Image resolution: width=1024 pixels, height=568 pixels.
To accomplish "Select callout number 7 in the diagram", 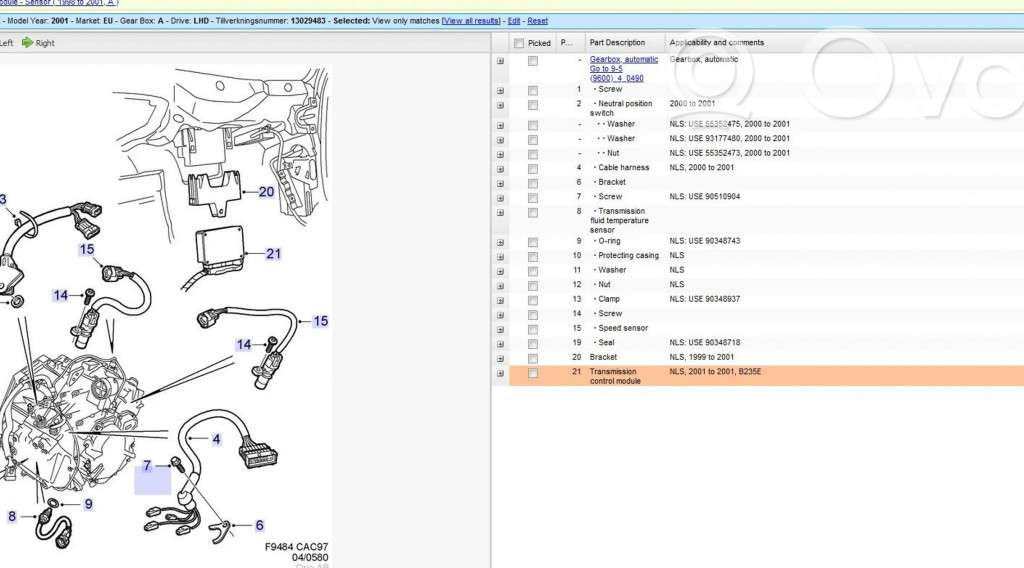I will 147,466.
